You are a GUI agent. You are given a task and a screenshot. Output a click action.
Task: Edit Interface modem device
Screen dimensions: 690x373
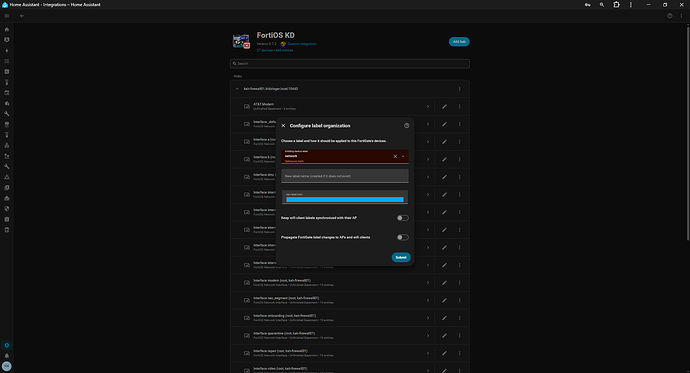(444, 283)
